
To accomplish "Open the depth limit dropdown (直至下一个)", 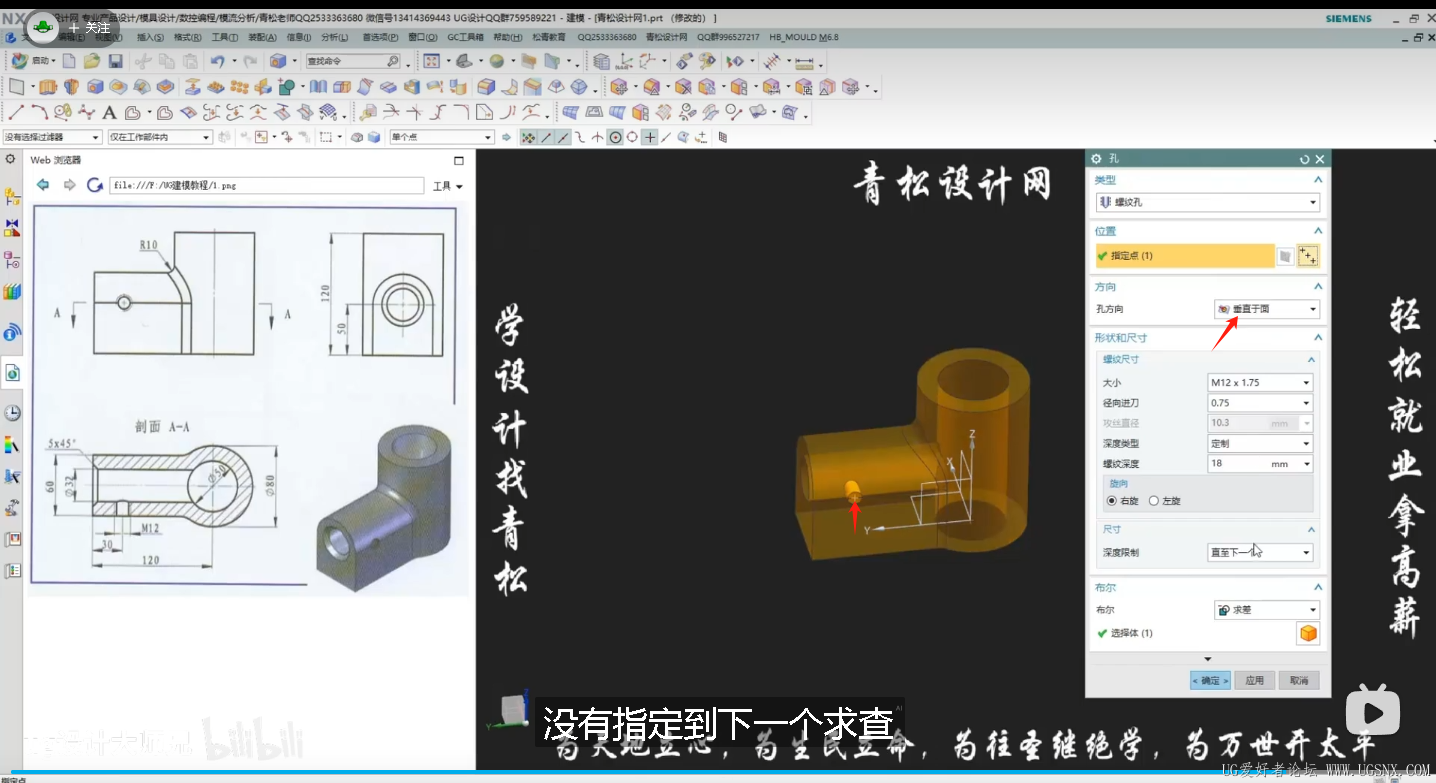I will (1260, 552).
